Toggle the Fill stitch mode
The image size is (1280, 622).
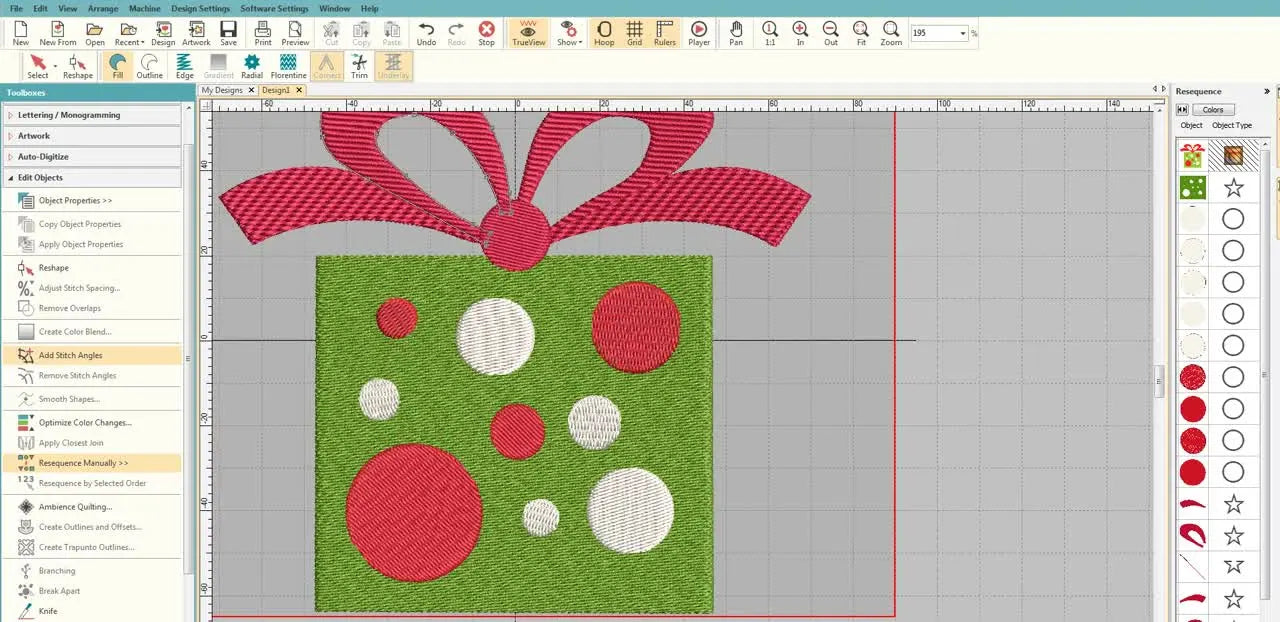point(118,66)
